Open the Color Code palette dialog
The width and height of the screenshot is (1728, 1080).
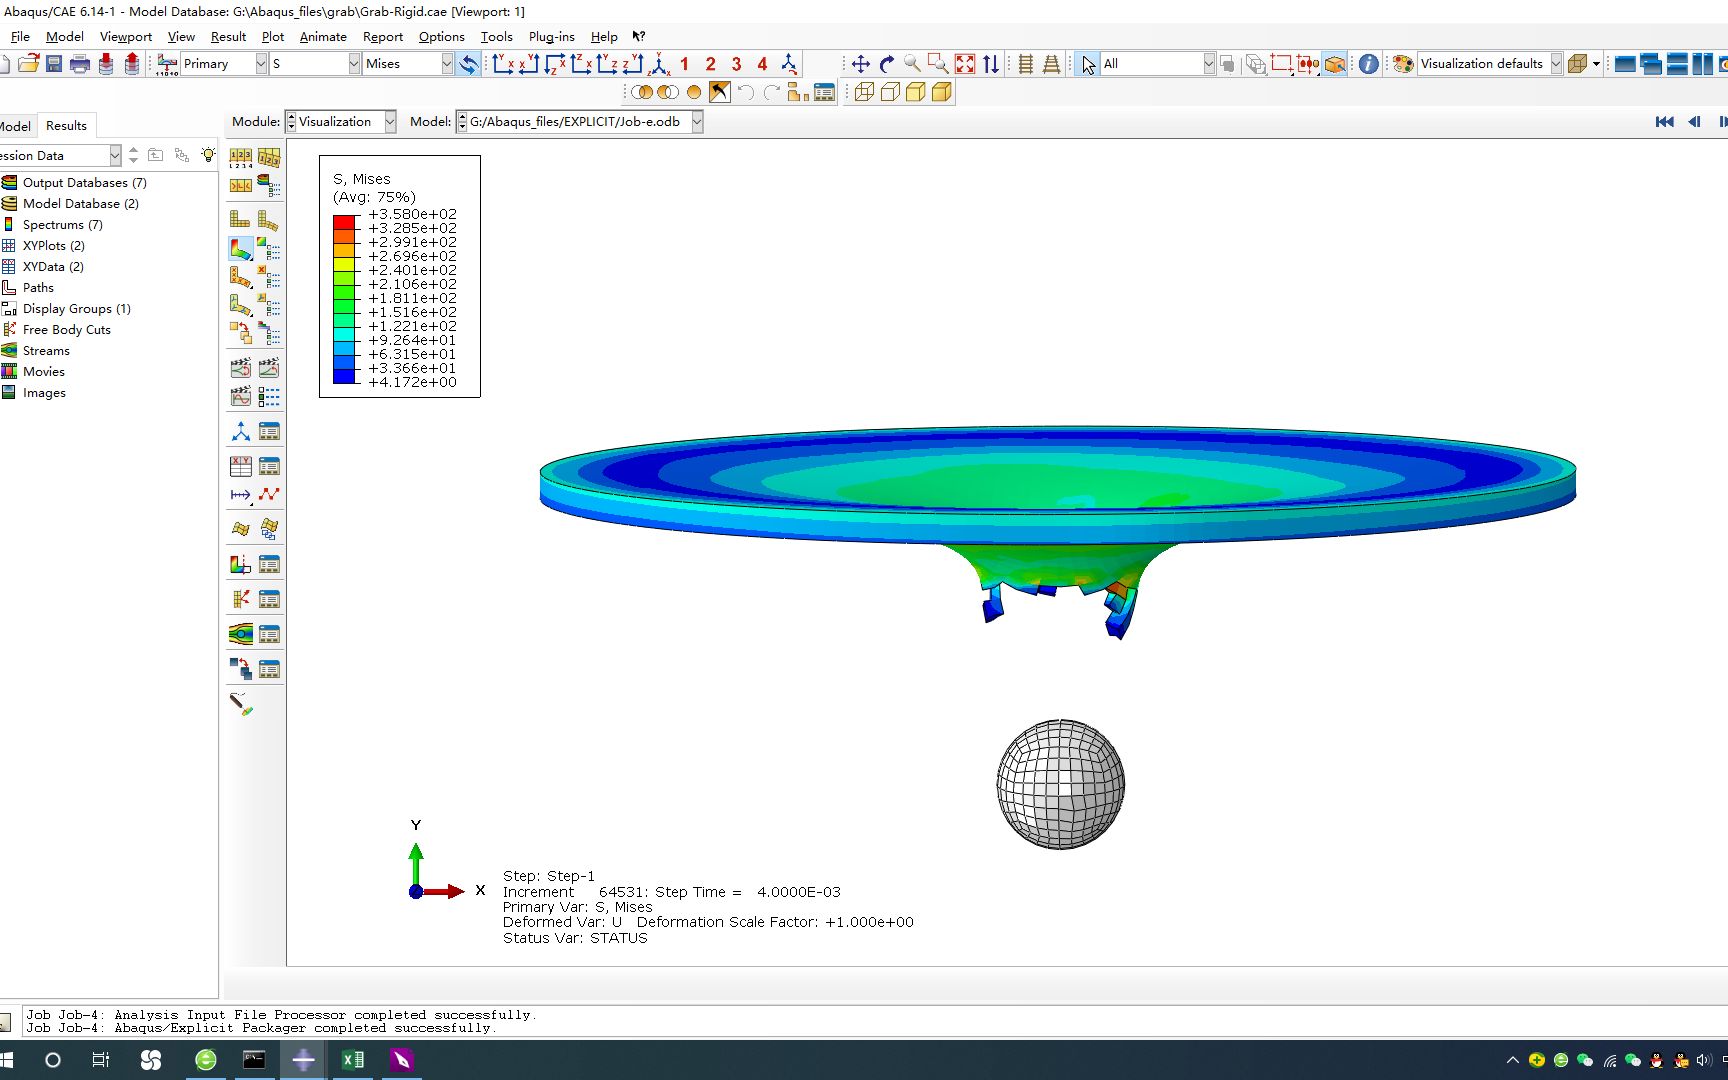click(1403, 63)
